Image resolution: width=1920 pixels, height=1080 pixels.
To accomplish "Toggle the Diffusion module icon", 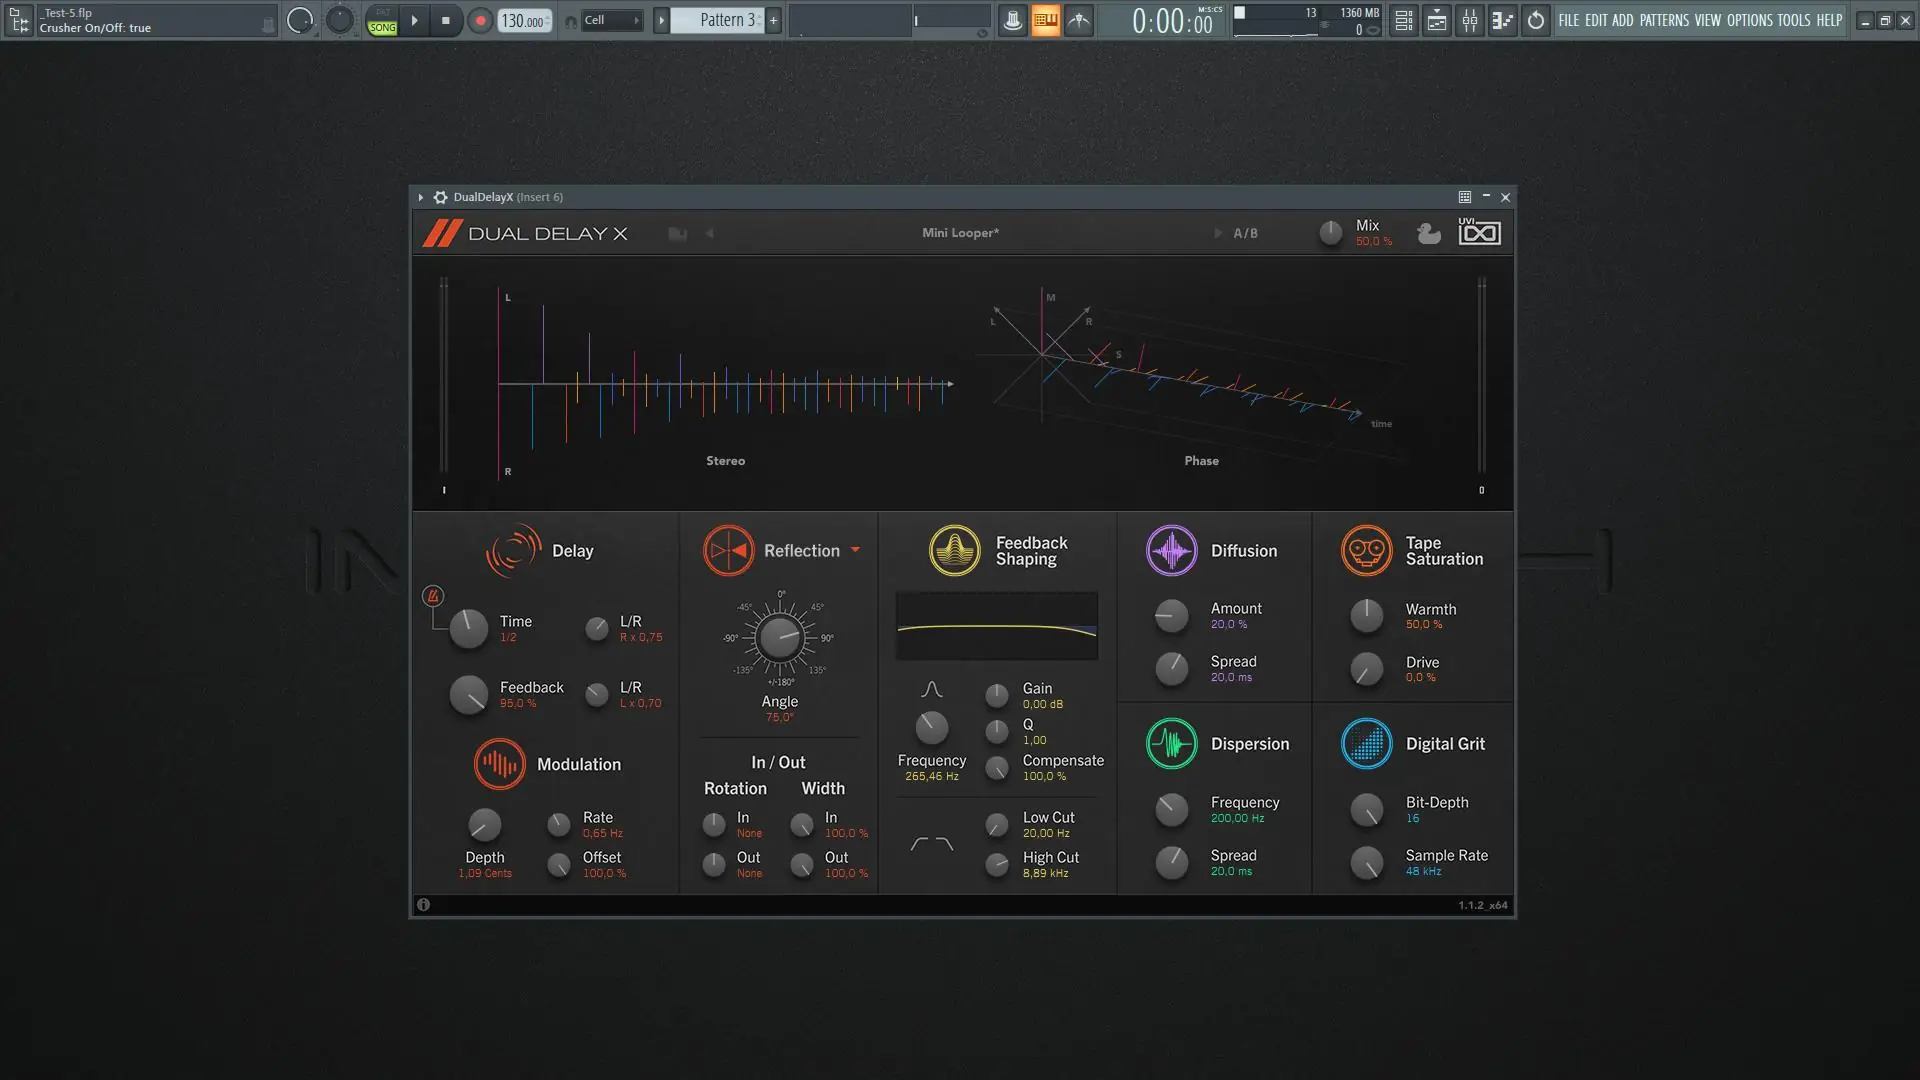I will pos(1171,551).
